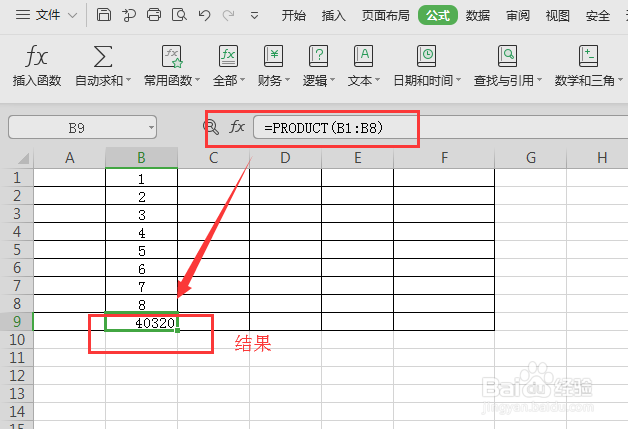Image resolution: width=628 pixels, height=429 pixels.
Task: Select column F header
Action: pyautogui.click(x=444, y=158)
